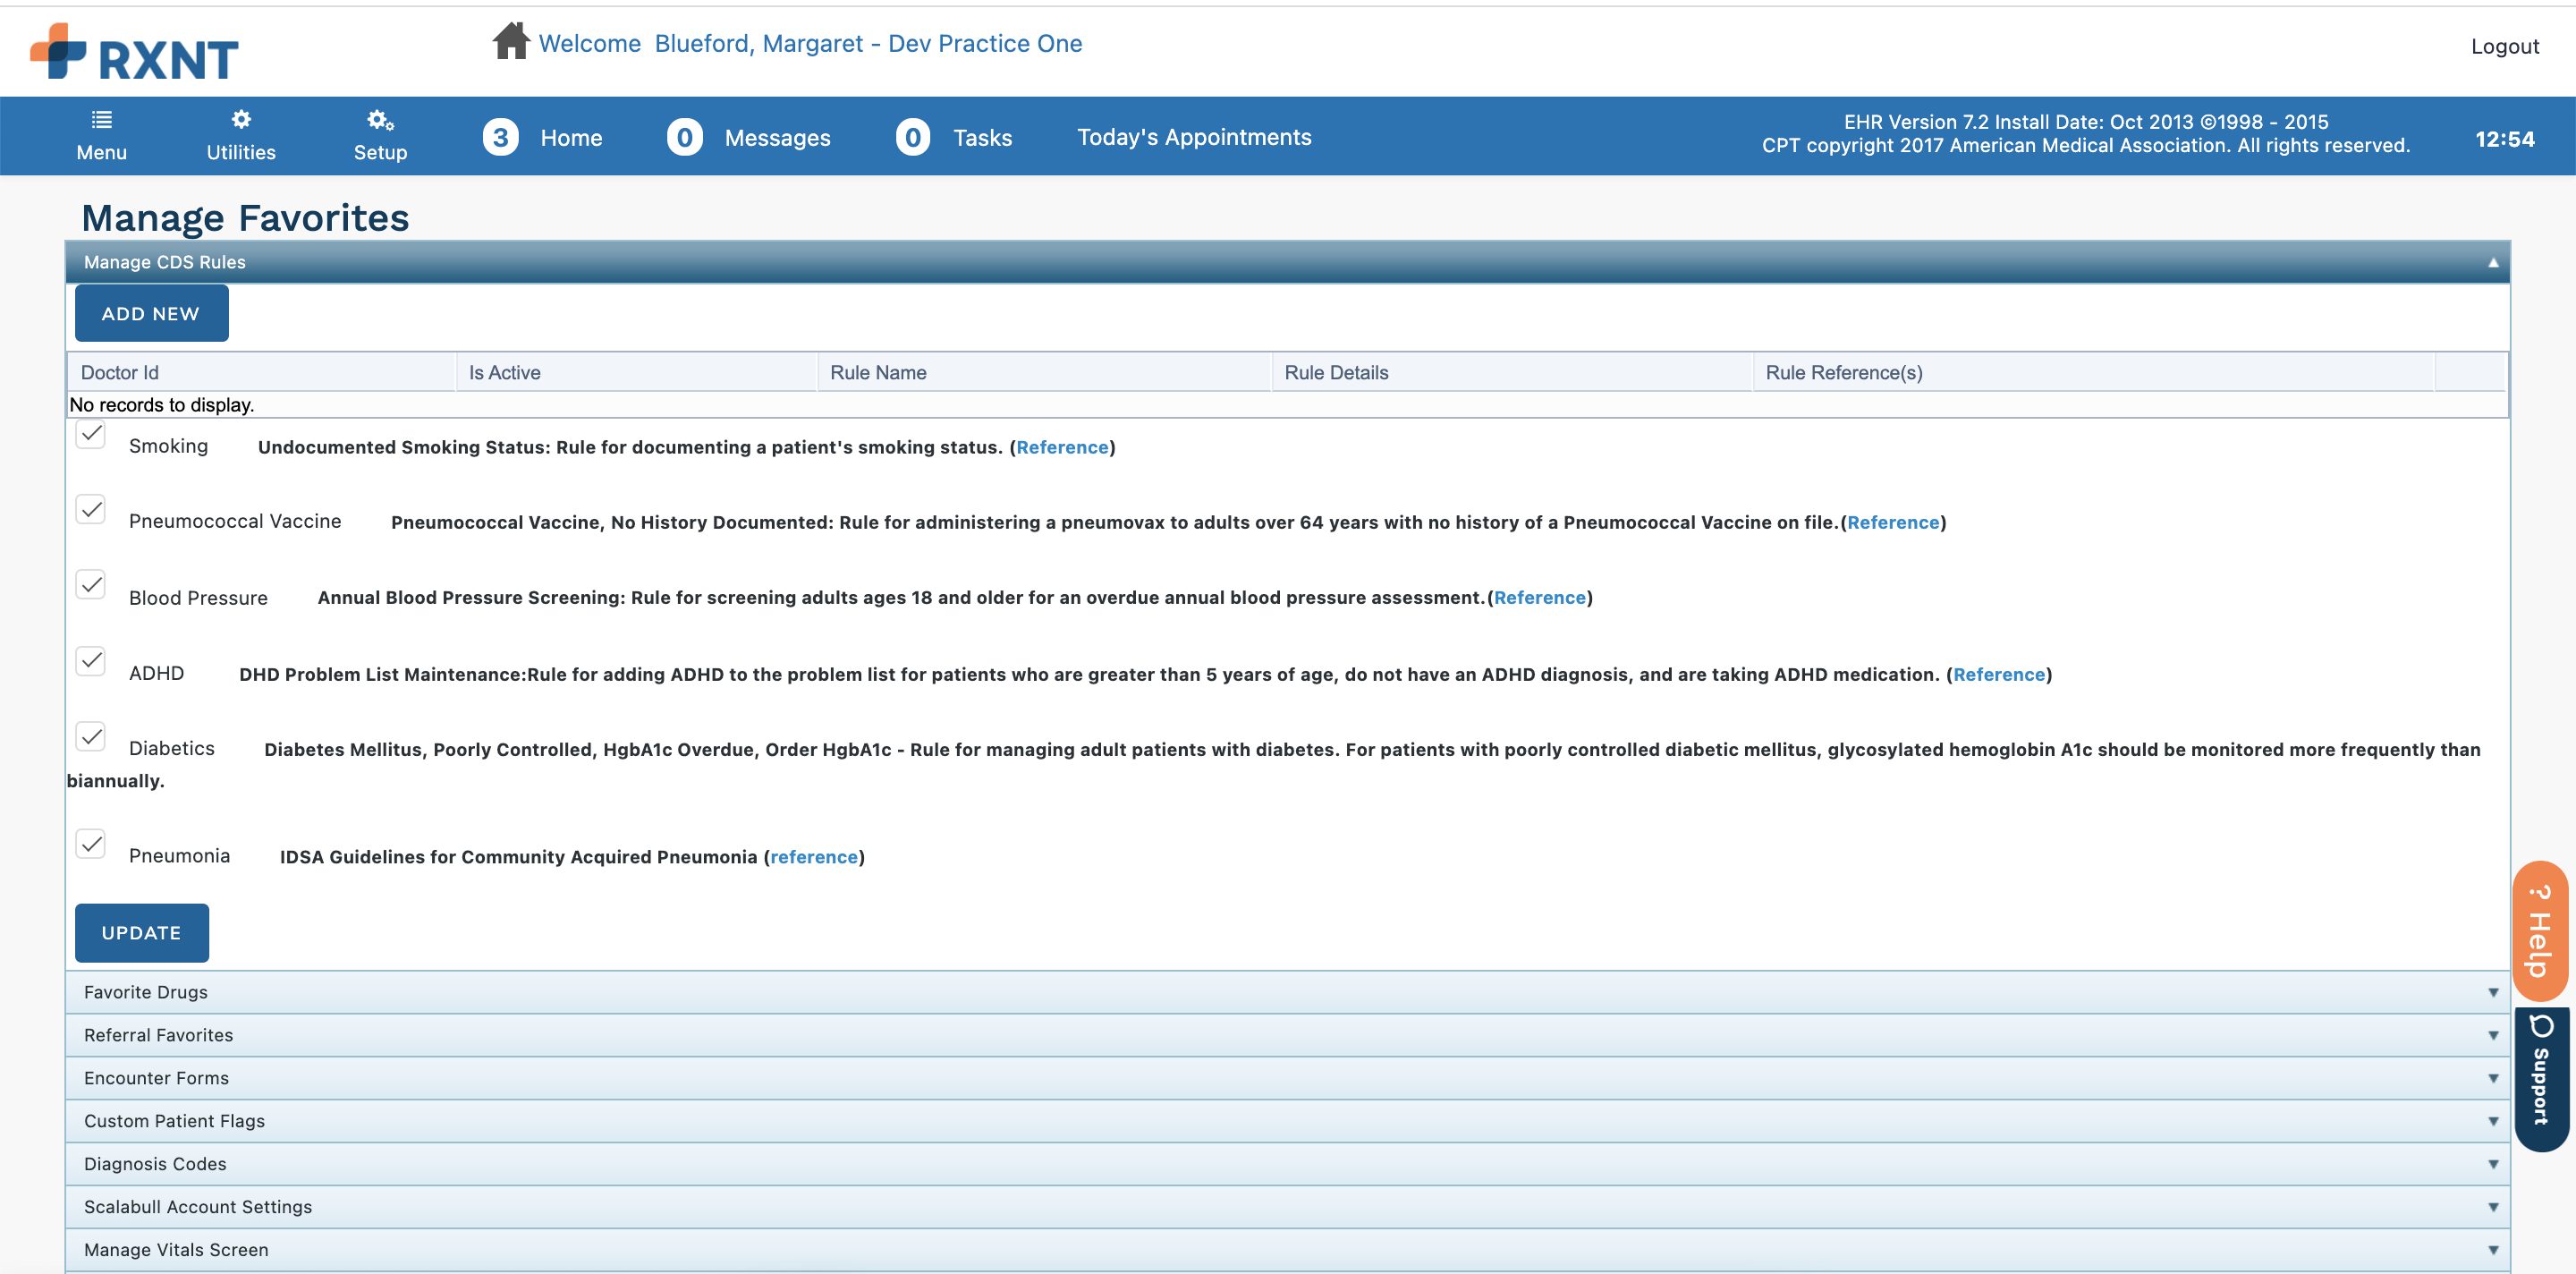Viewport: 2576px width, 1274px height.
Task: Open the Utilities gear icon
Action: (241, 120)
